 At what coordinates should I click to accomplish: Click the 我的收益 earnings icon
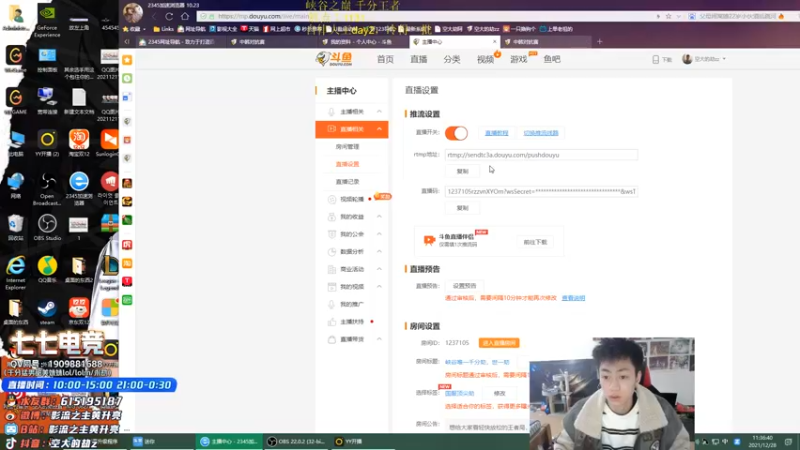[x=332, y=216]
